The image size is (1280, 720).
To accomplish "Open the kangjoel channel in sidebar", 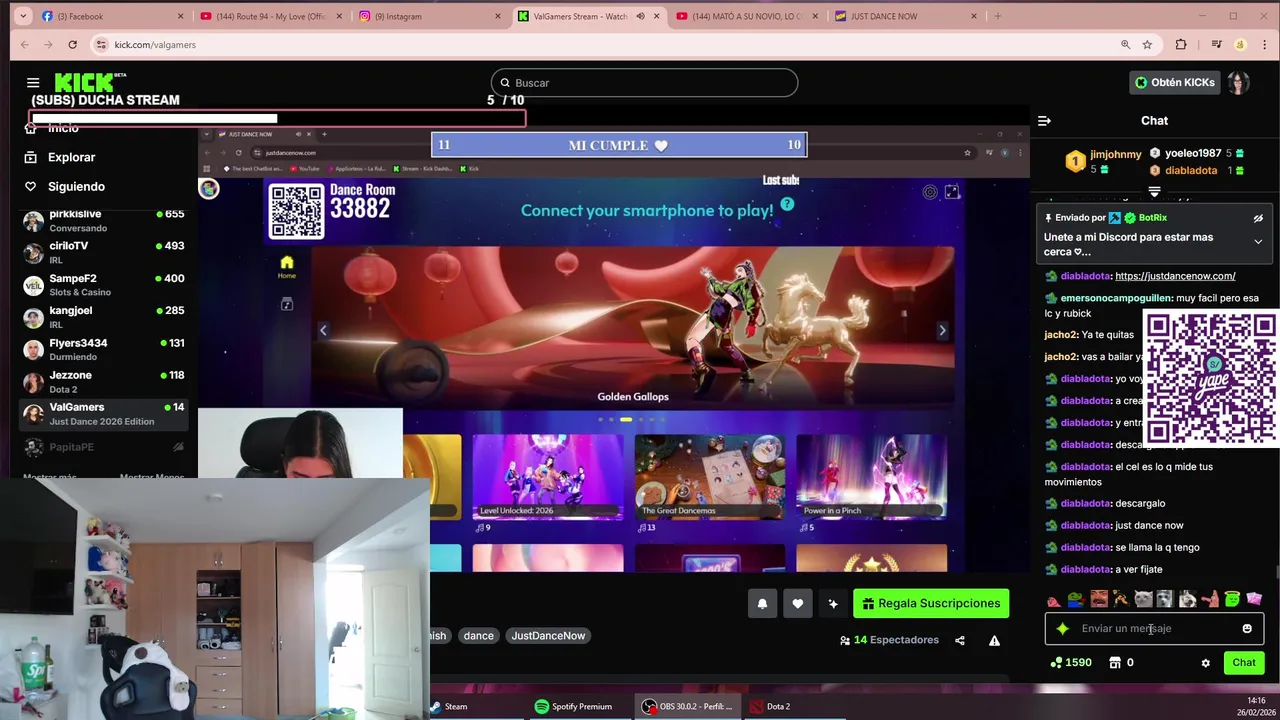I will coord(104,317).
